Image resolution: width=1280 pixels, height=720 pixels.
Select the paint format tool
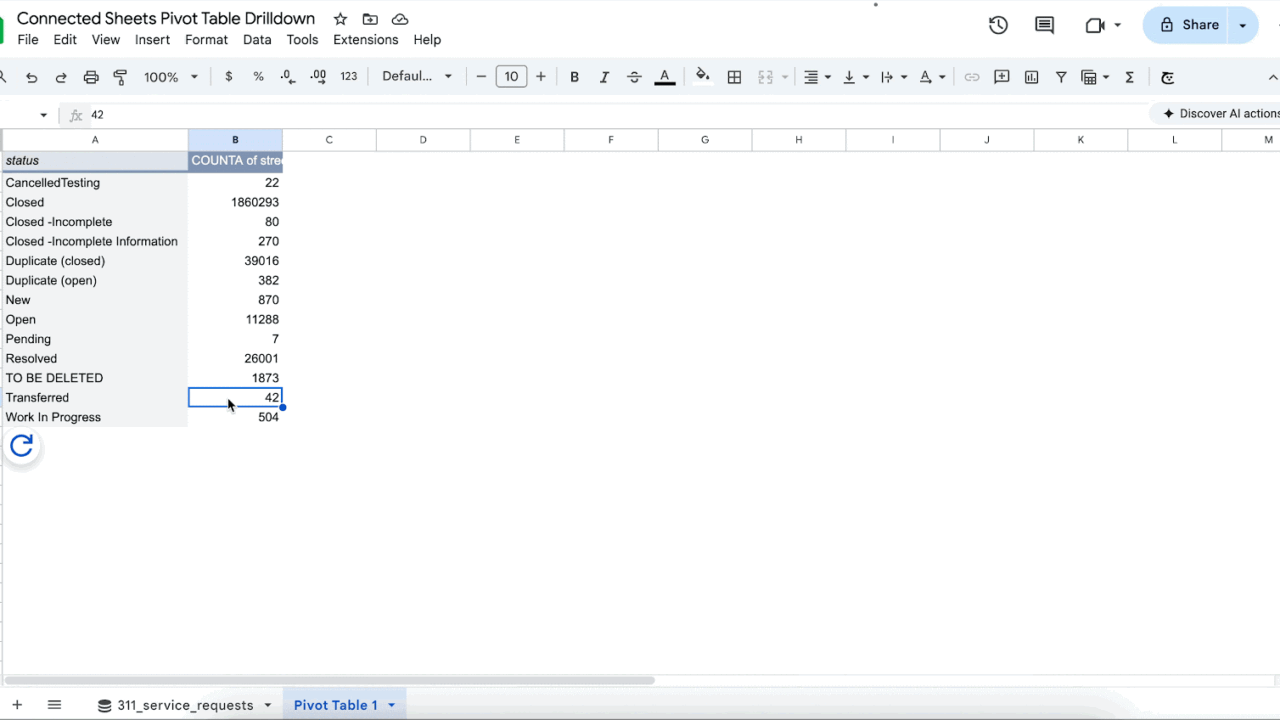[121, 77]
